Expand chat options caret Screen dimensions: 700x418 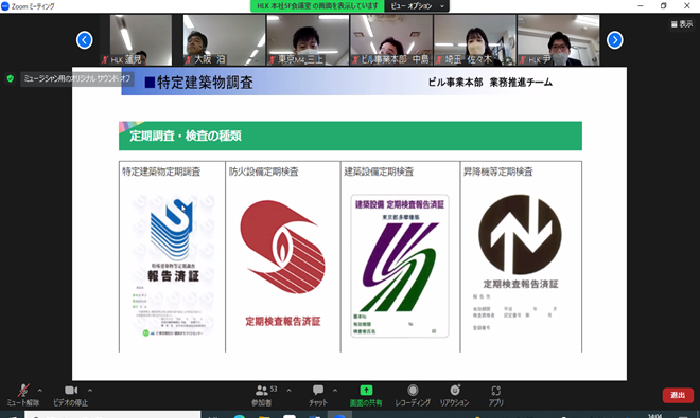pyautogui.click(x=335, y=391)
